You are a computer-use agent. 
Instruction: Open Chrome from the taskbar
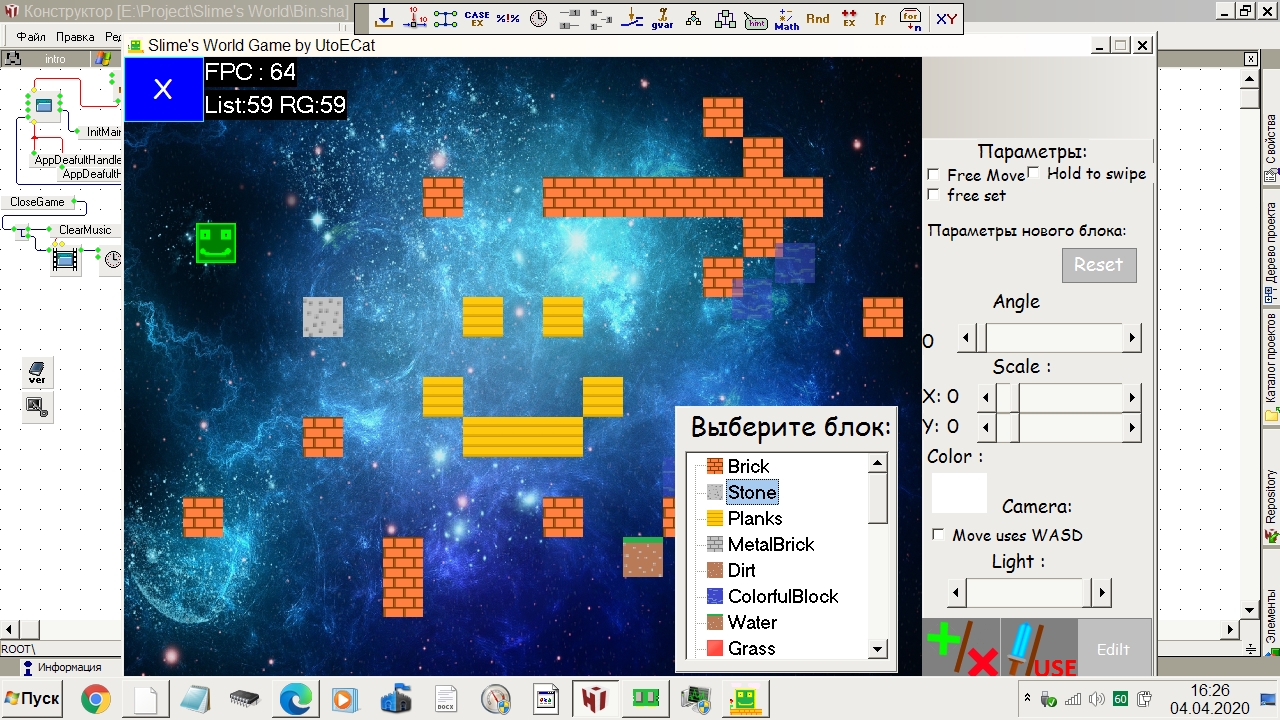pos(96,699)
